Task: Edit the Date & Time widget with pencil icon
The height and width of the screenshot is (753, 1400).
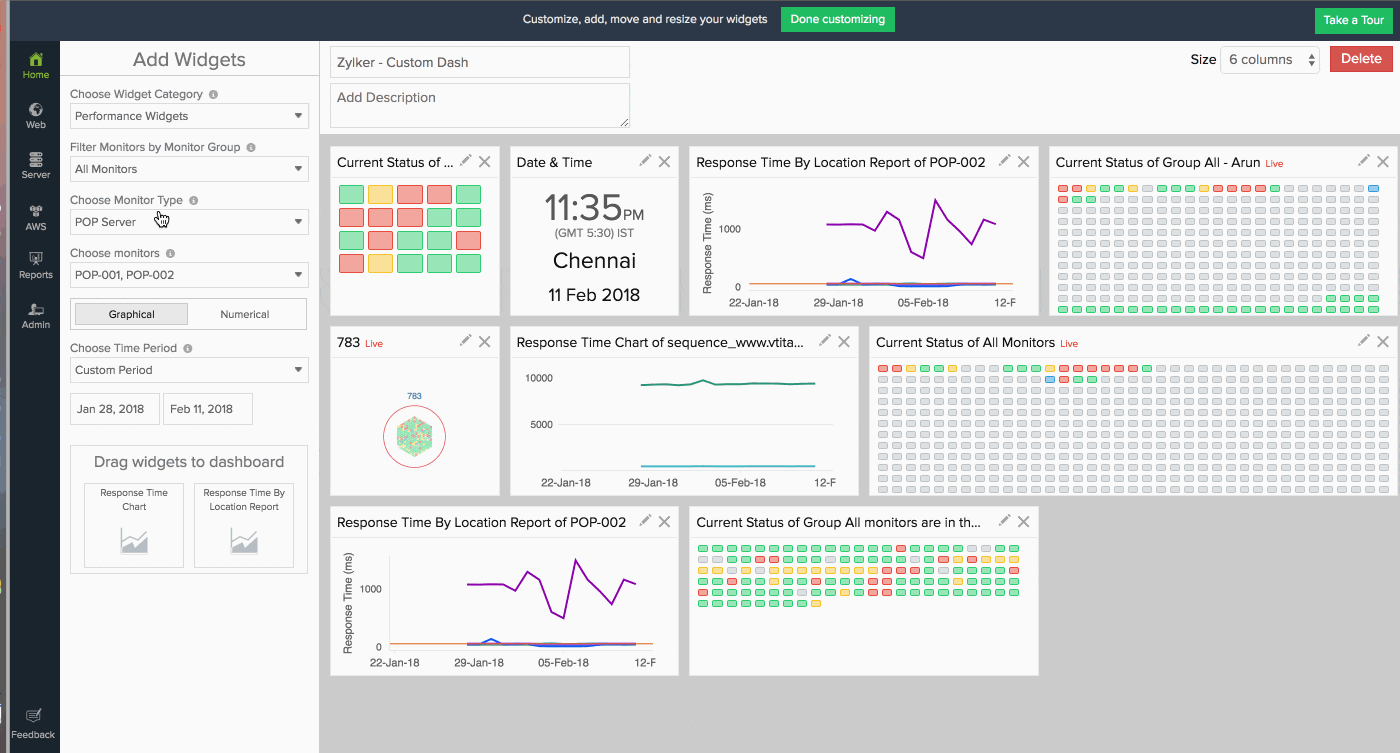Action: [645, 161]
